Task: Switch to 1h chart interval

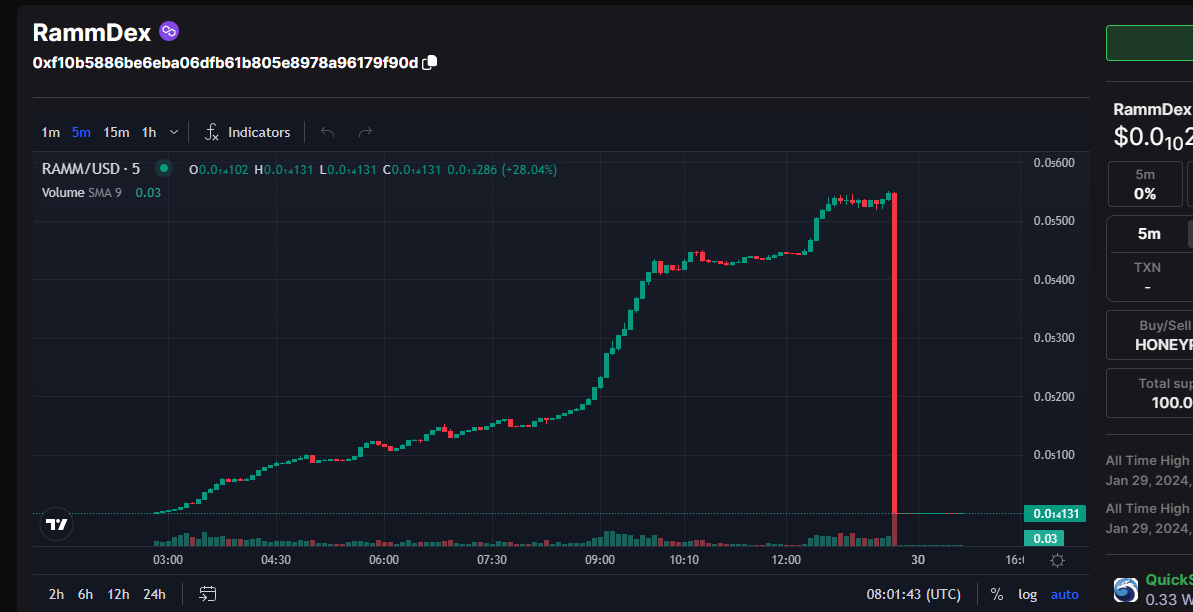Action: point(149,132)
